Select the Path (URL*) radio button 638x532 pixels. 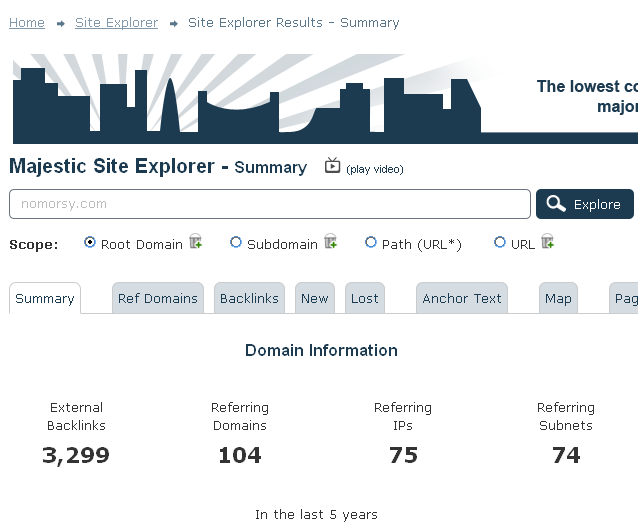(371, 242)
